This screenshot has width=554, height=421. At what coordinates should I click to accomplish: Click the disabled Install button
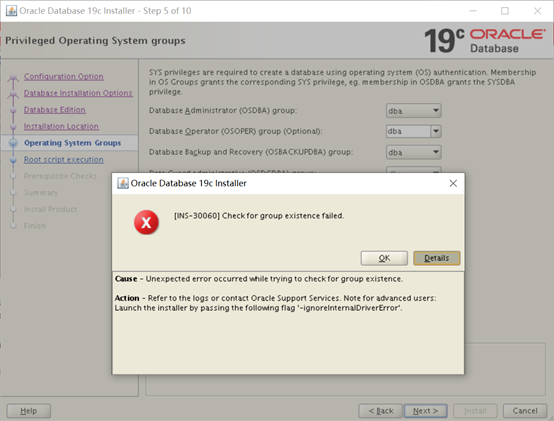[x=475, y=411]
